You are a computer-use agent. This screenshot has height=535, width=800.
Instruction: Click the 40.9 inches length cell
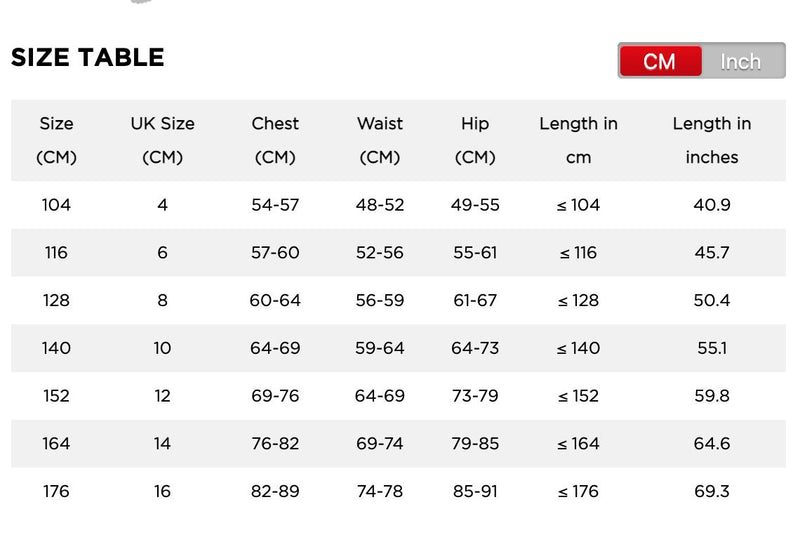point(712,205)
